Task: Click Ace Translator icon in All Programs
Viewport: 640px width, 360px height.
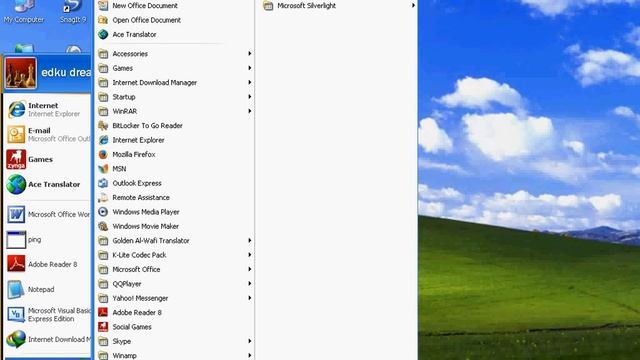Action: tap(103, 34)
